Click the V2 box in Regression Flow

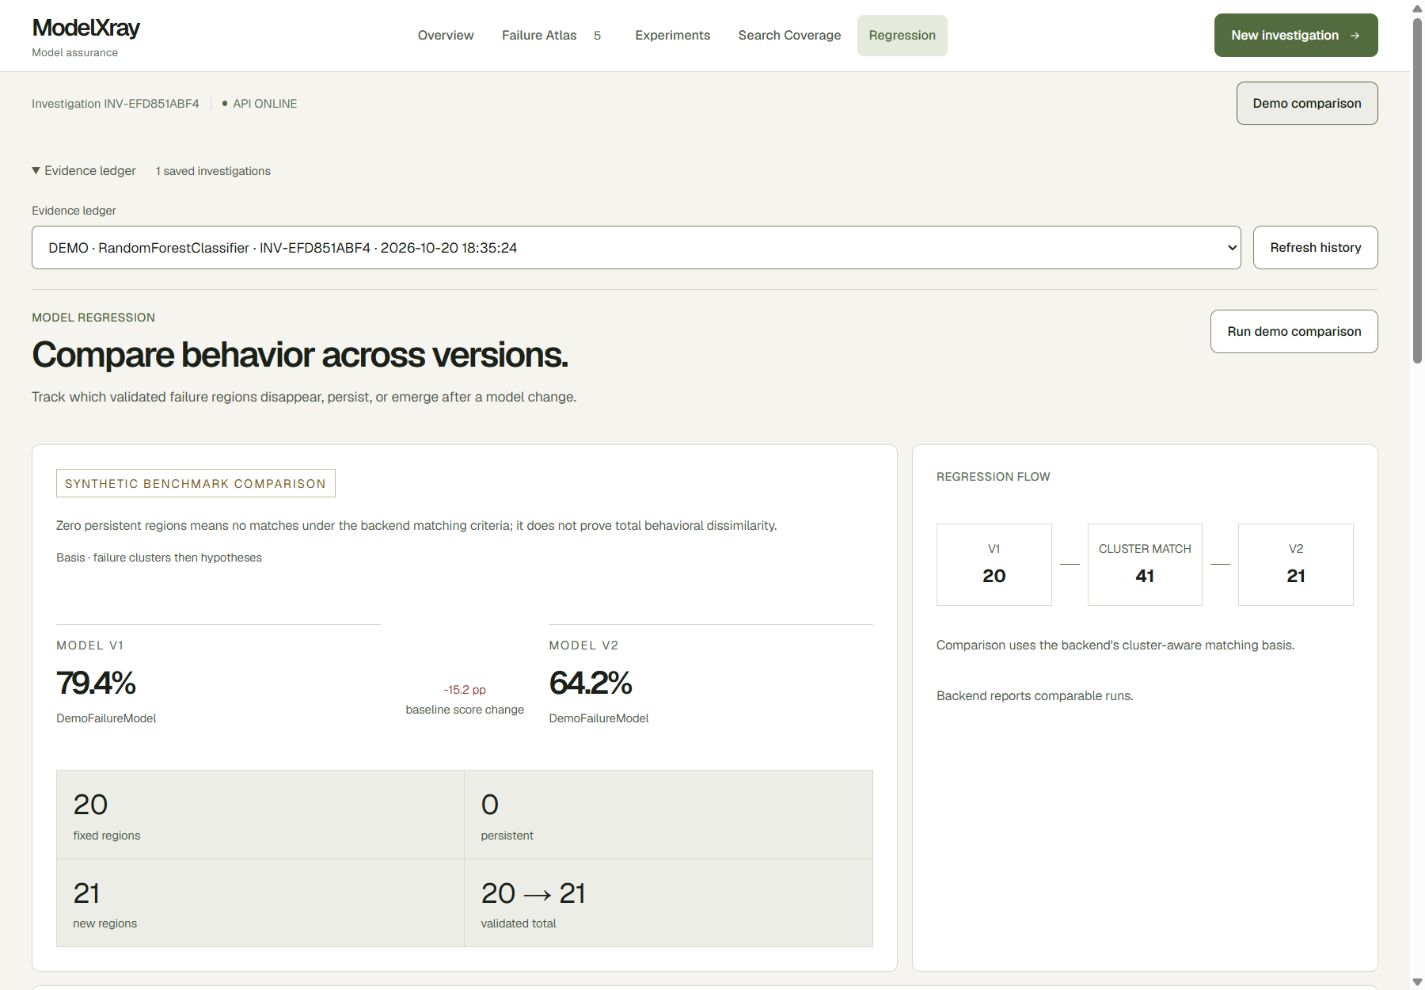click(1296, 564)
